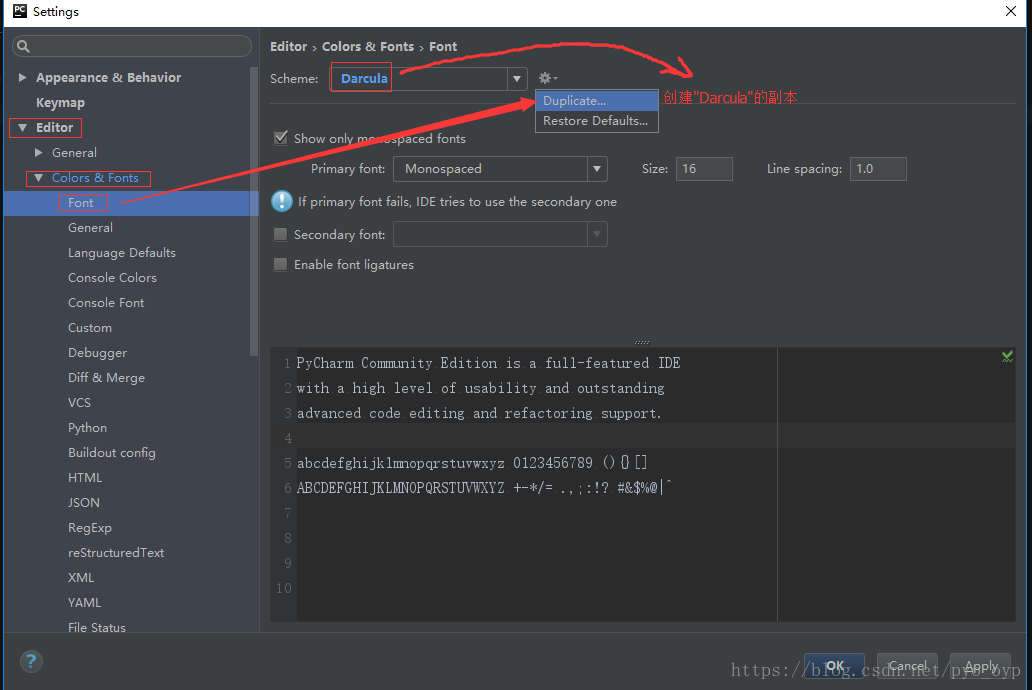
Task: Uncheck Show only monospaced fonts
Action: point(281,138)
